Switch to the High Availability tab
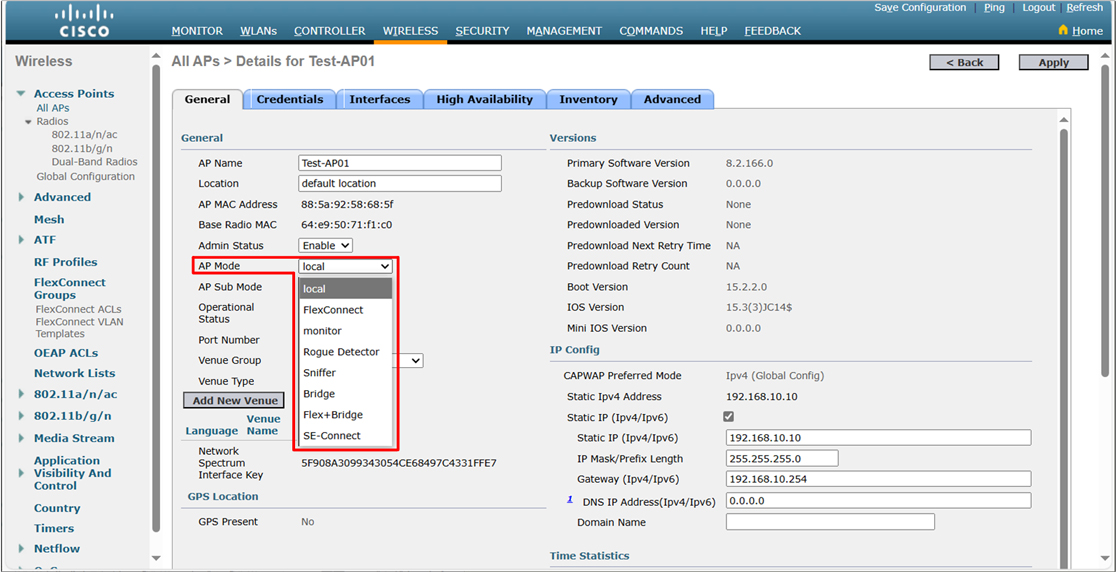 [x=485, y=100]
